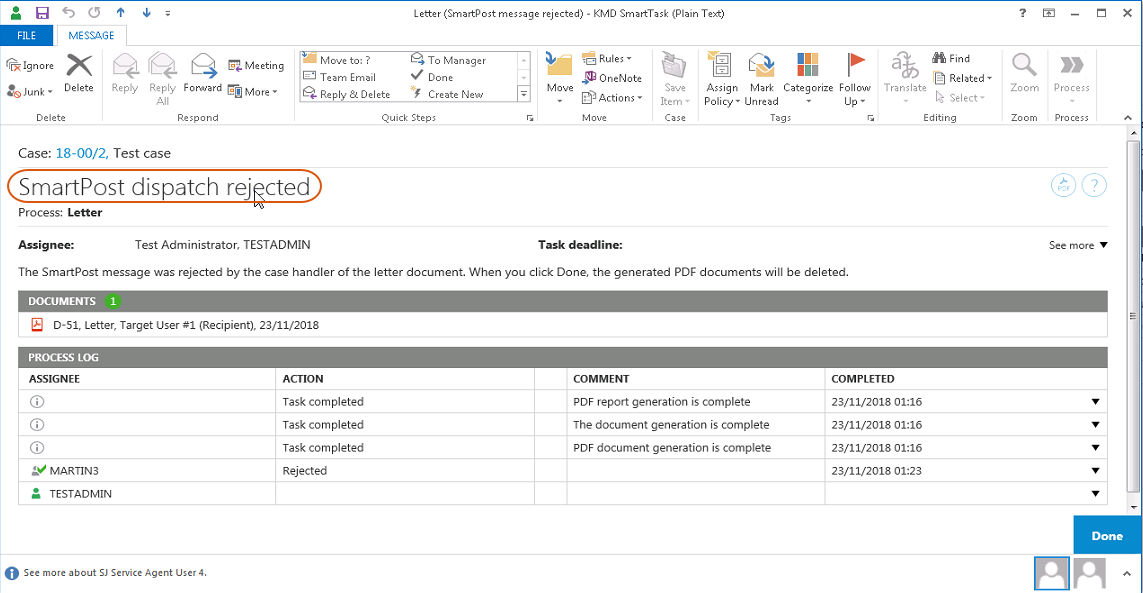The width and height of the screenshot is (1143, 593).
Task: Expand the Quick Steps gallery
Action: click(523, 94)
